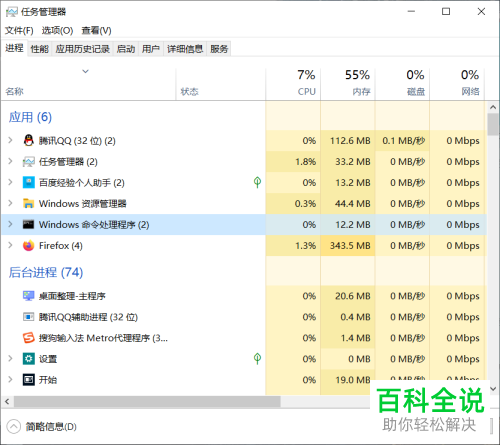Viewport: 500px width, 445px height.
Task: Click the vertical scrollbar thumb
Action: pyautogui.click(x=493, y=124)
